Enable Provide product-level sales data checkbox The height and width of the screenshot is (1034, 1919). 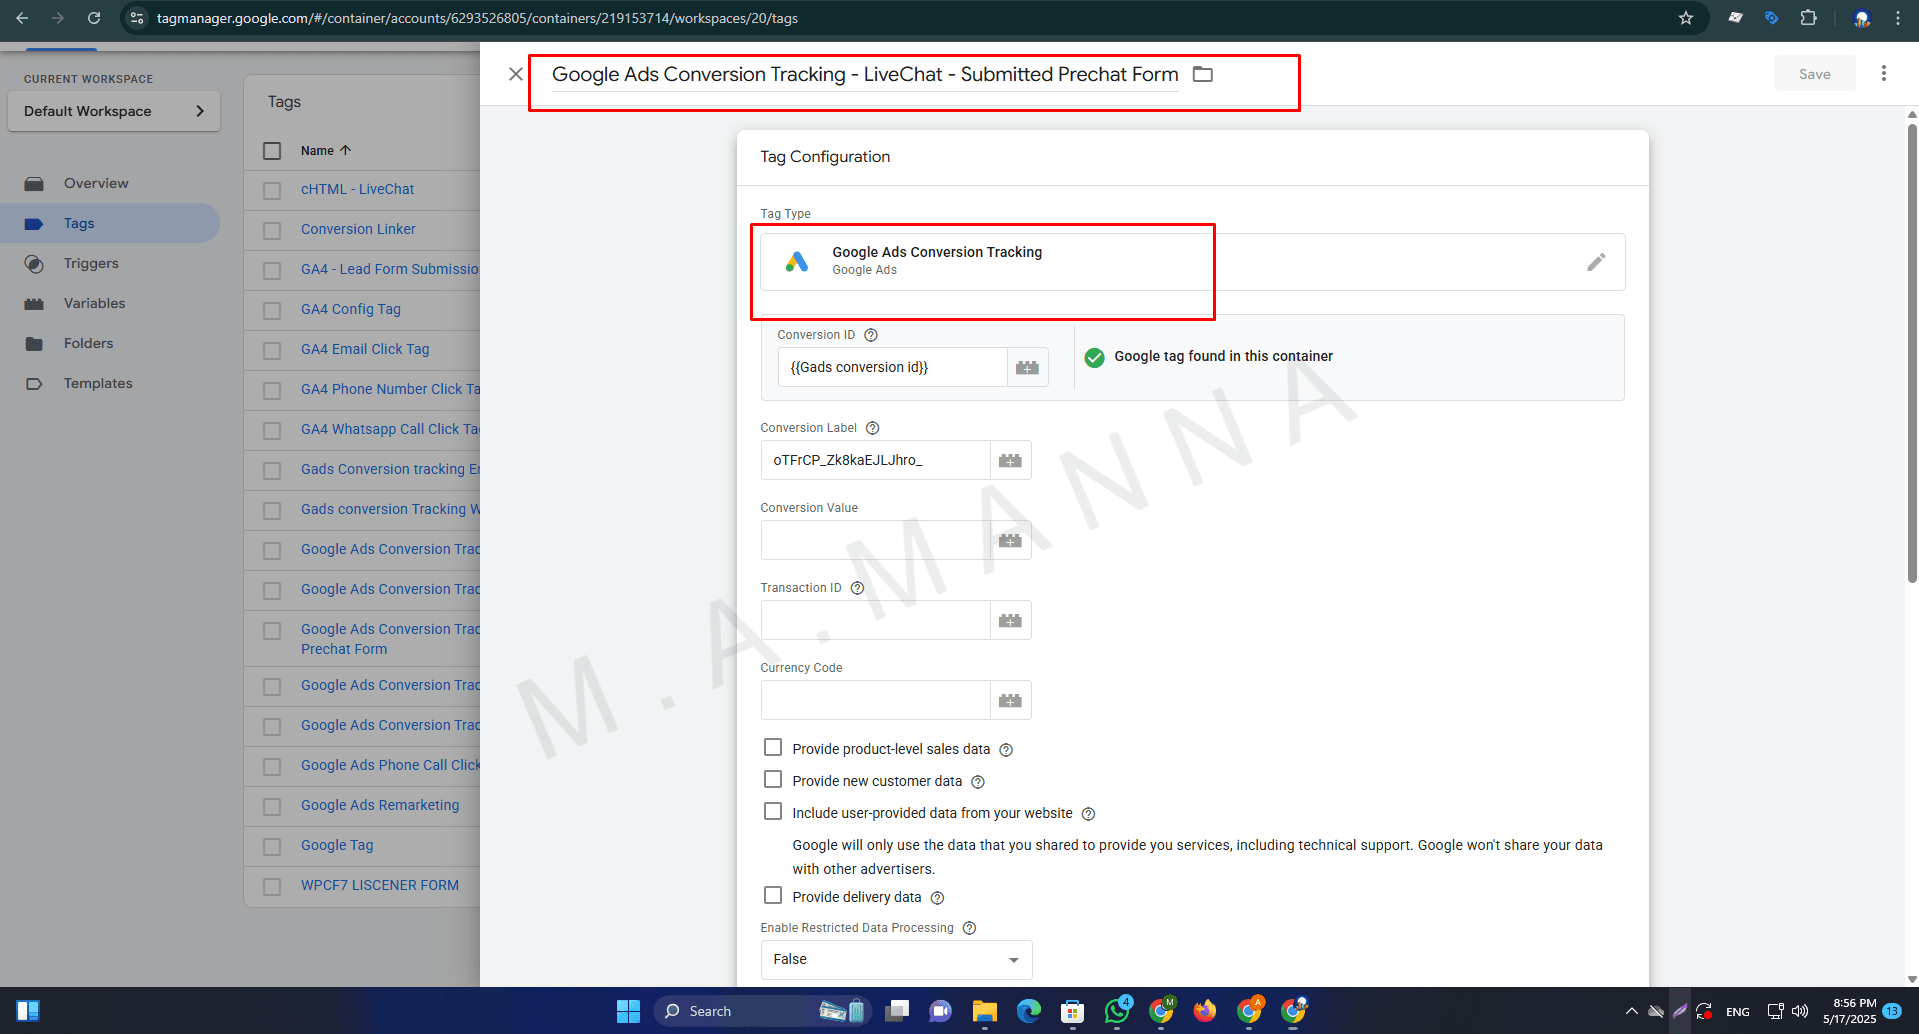click(x=773, y=748)
